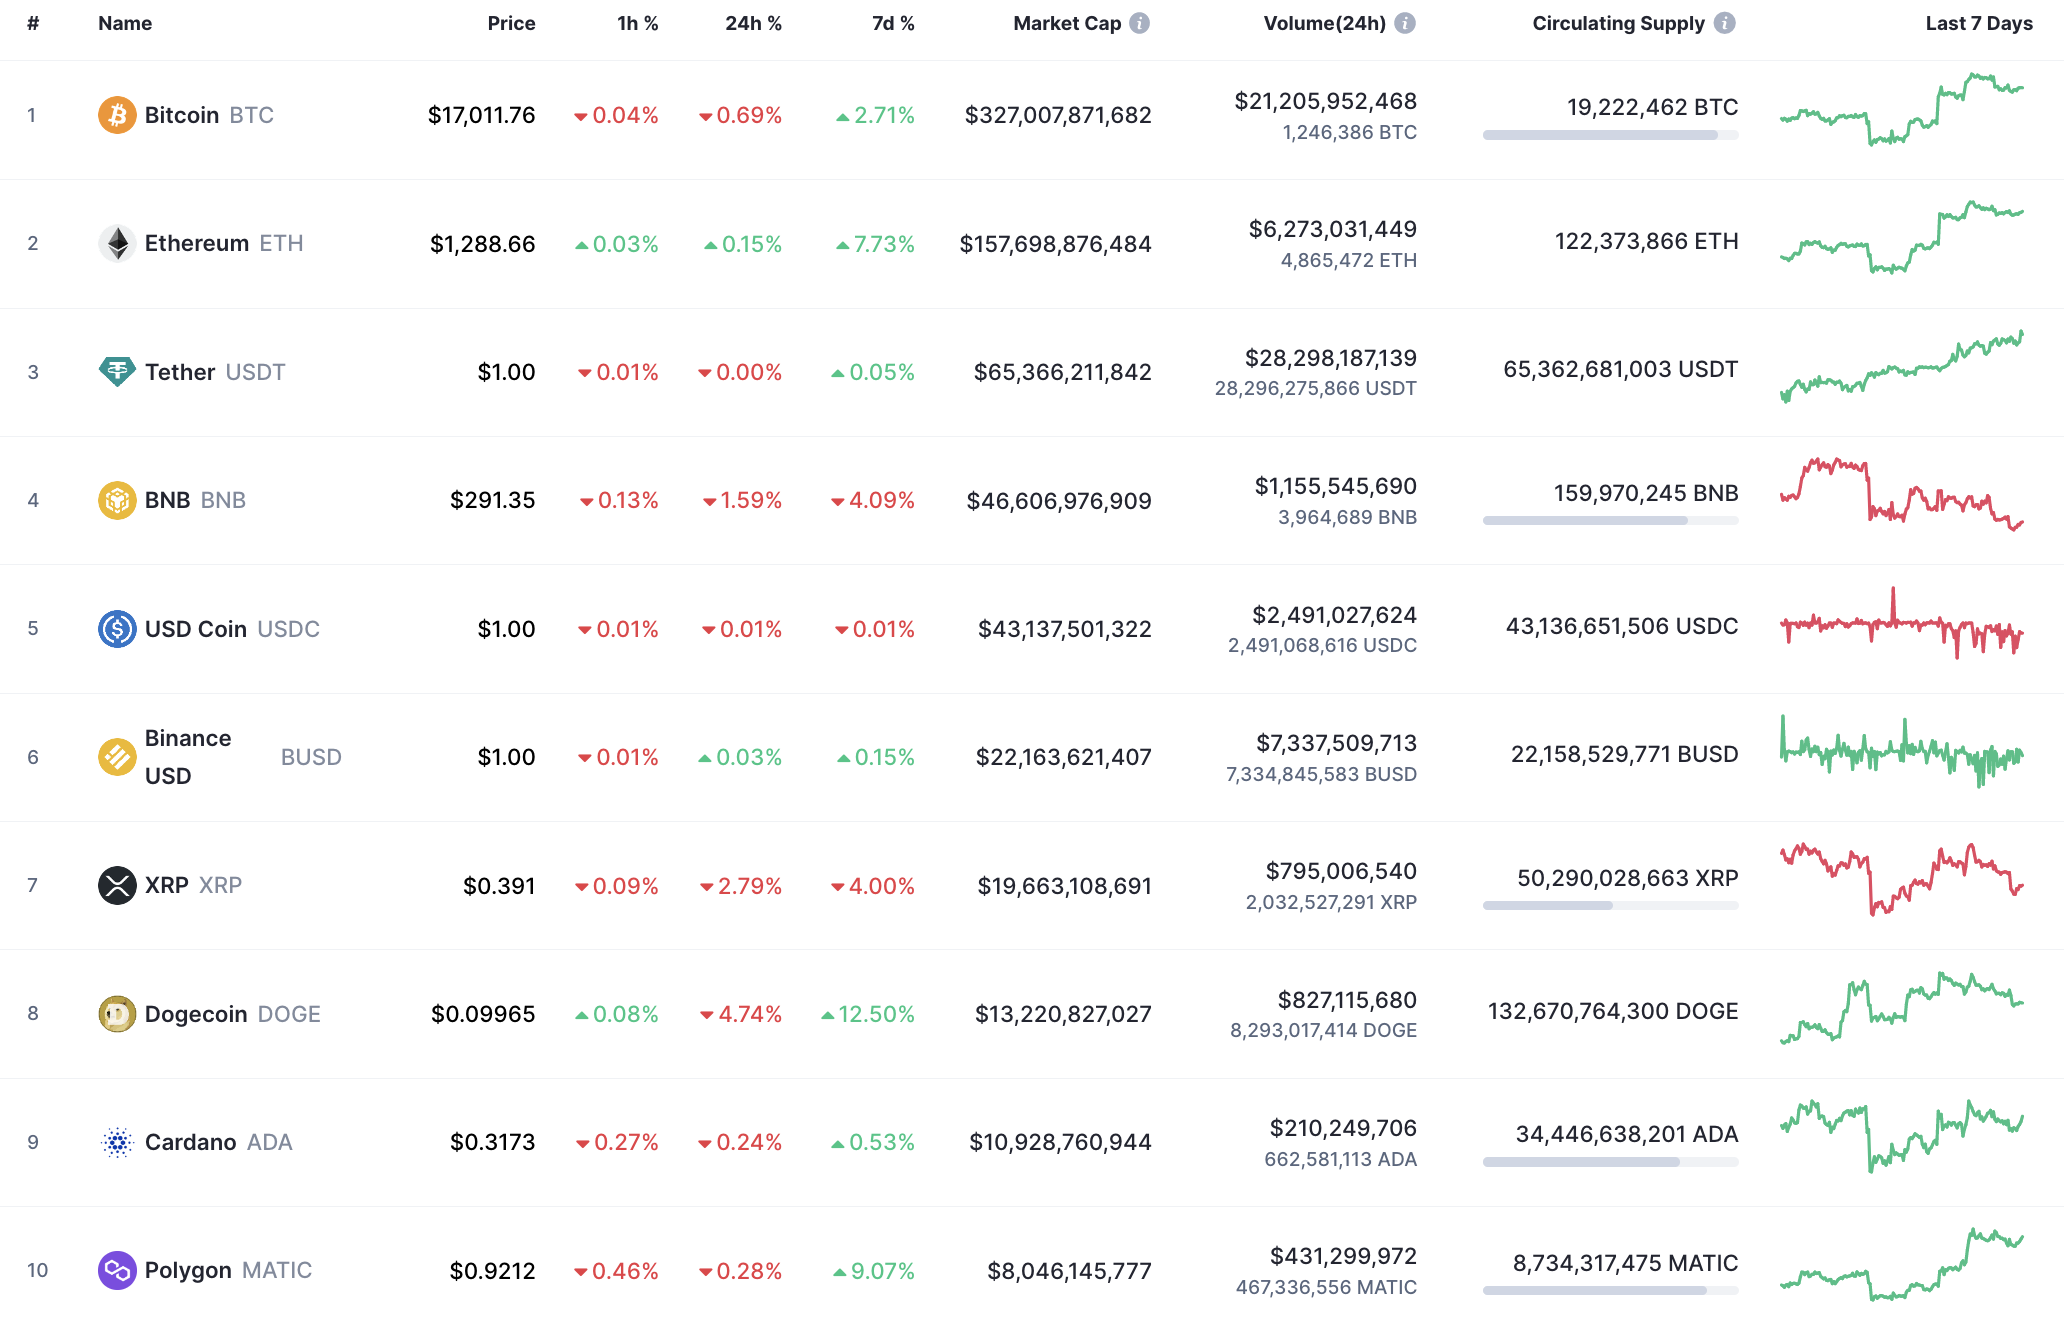Image resolution: width=2064 pixels, height=1328 pixels.
Task: Select the Ethereum ETH icon
Action: click(117, 243)
